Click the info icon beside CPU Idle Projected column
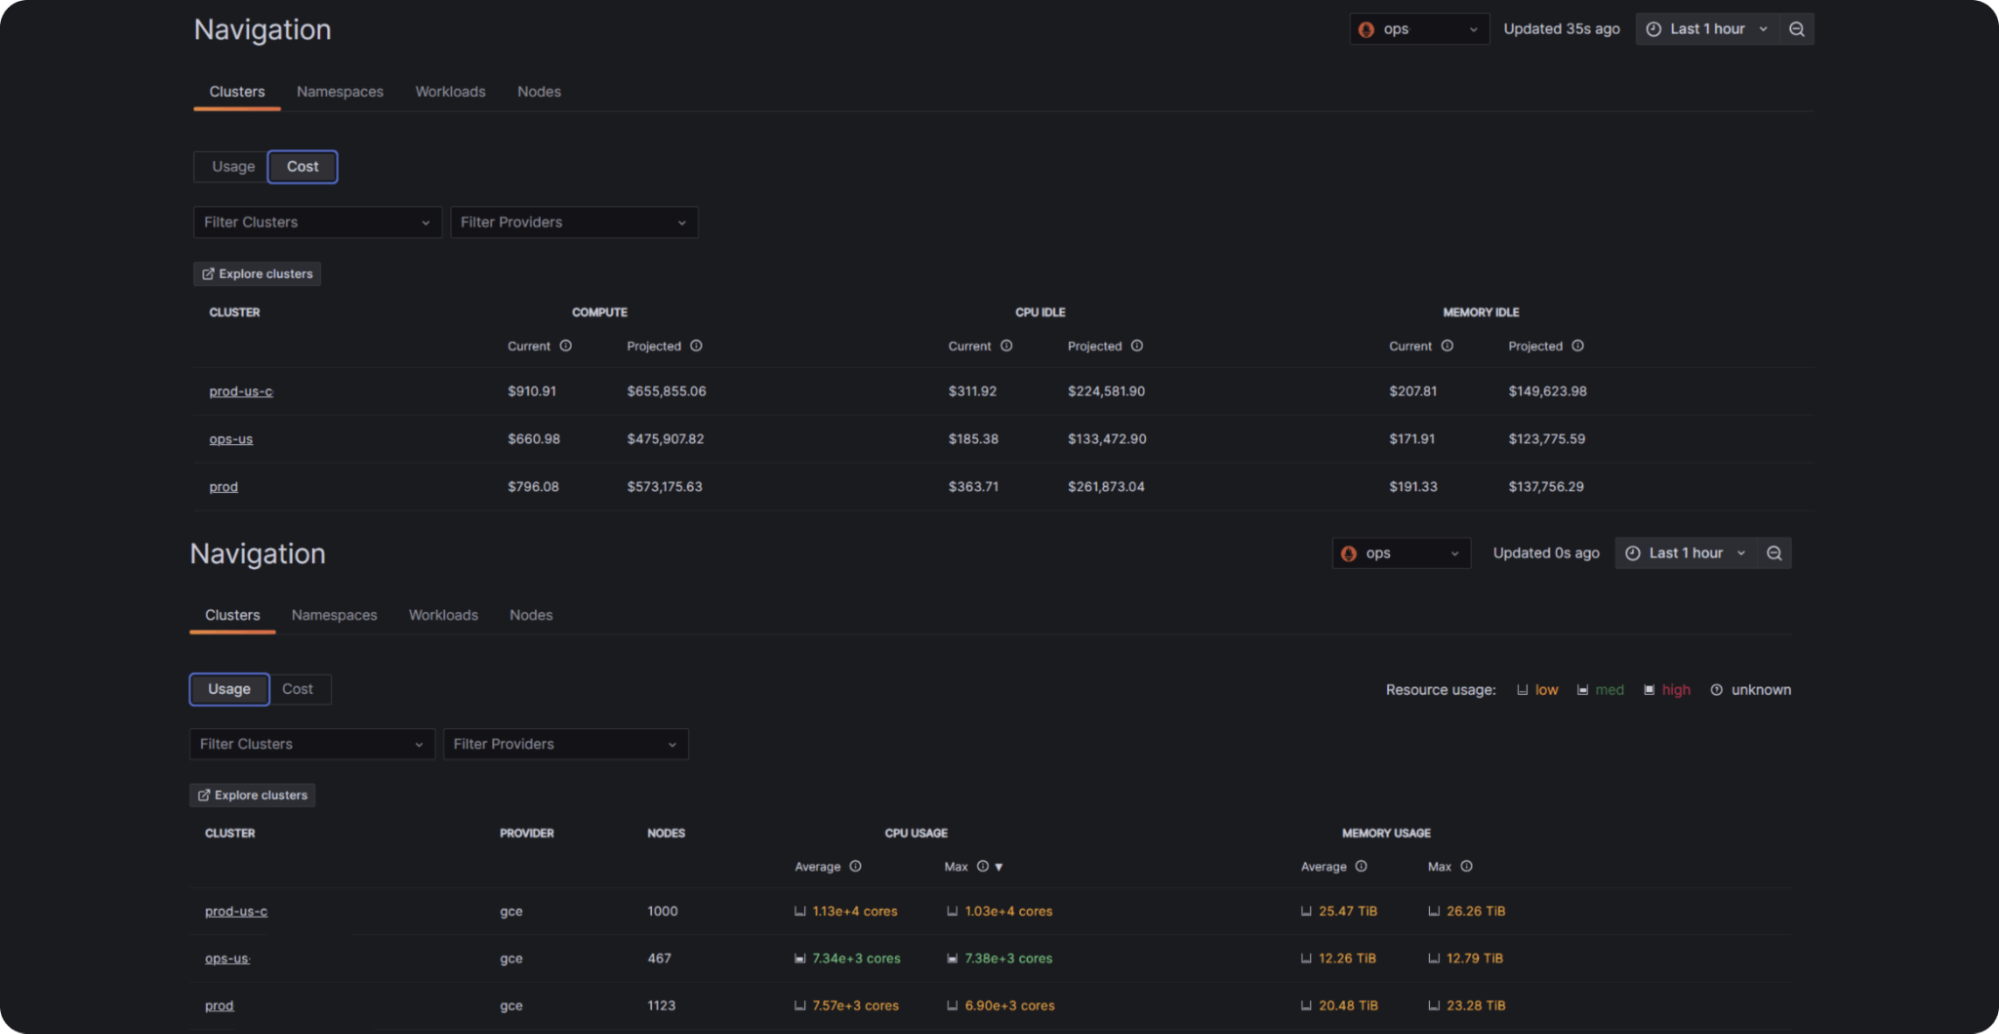The width and height of the screenshot is (1999, 1034). point(1137,346)
